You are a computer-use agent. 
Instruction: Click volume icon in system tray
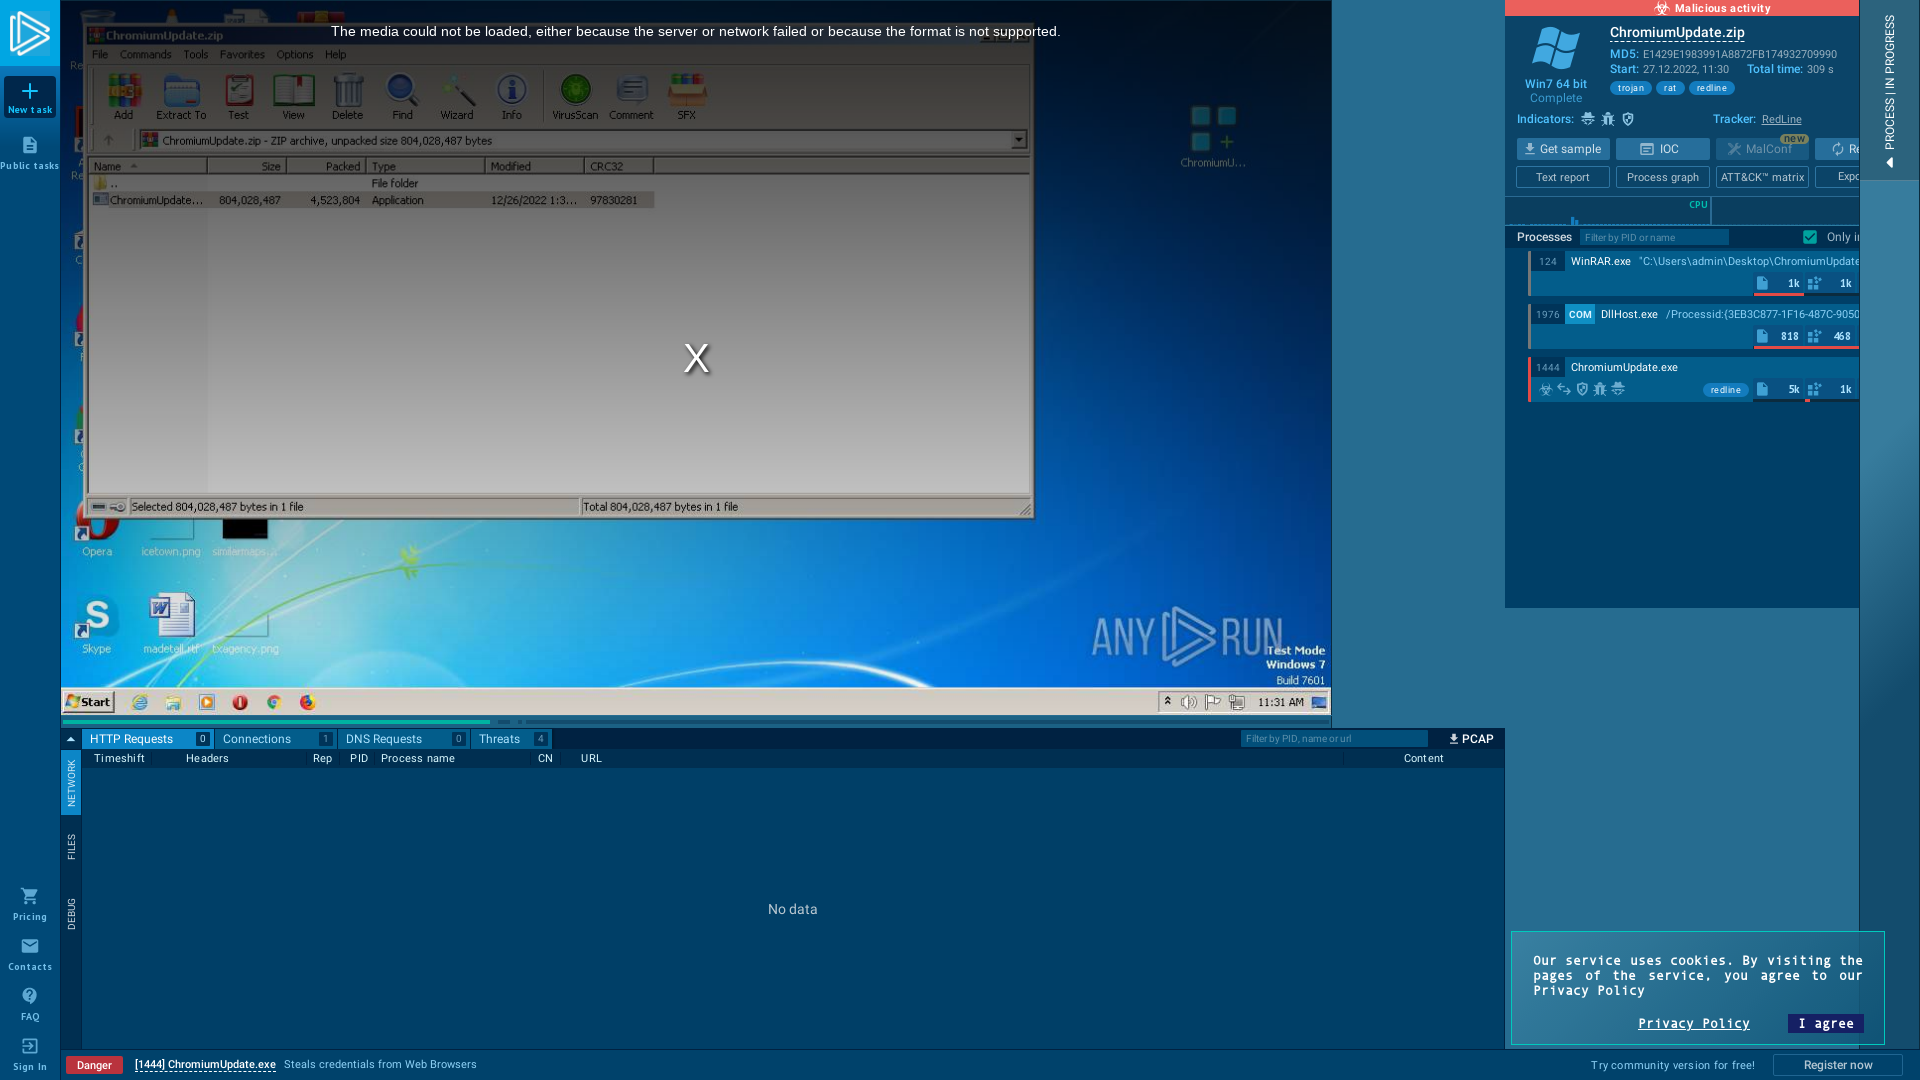[x=1189, y=702]
